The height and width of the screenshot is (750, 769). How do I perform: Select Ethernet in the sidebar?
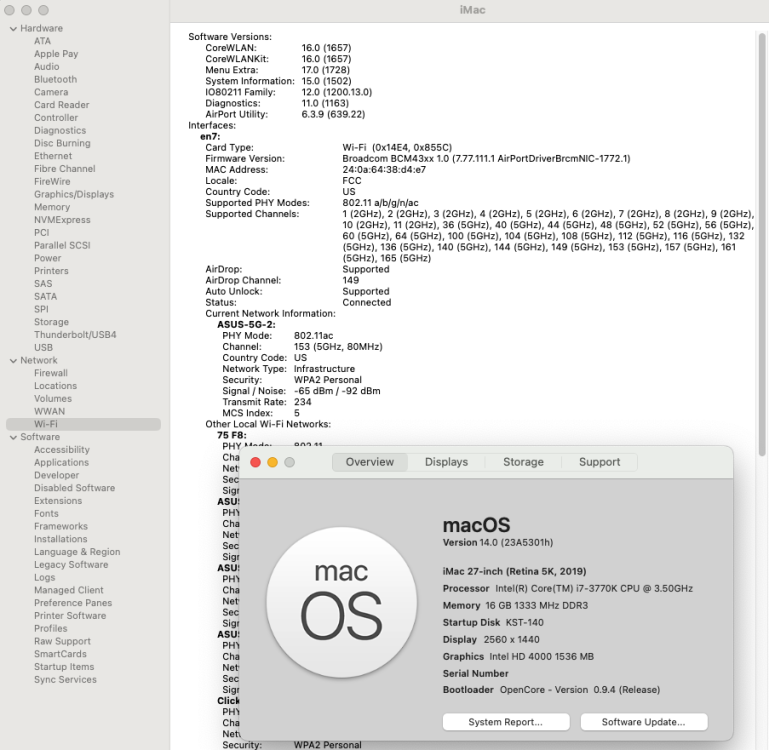coord(53,156)
